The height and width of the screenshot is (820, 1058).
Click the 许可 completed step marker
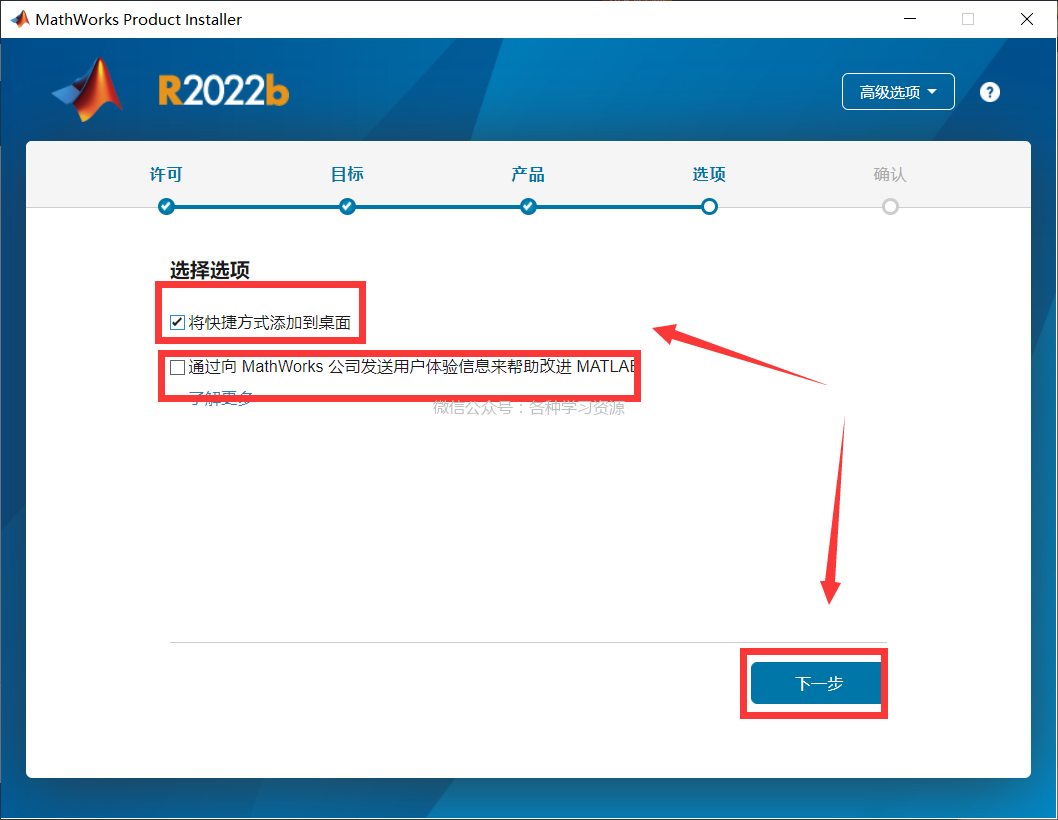click(x=166, y=207)
